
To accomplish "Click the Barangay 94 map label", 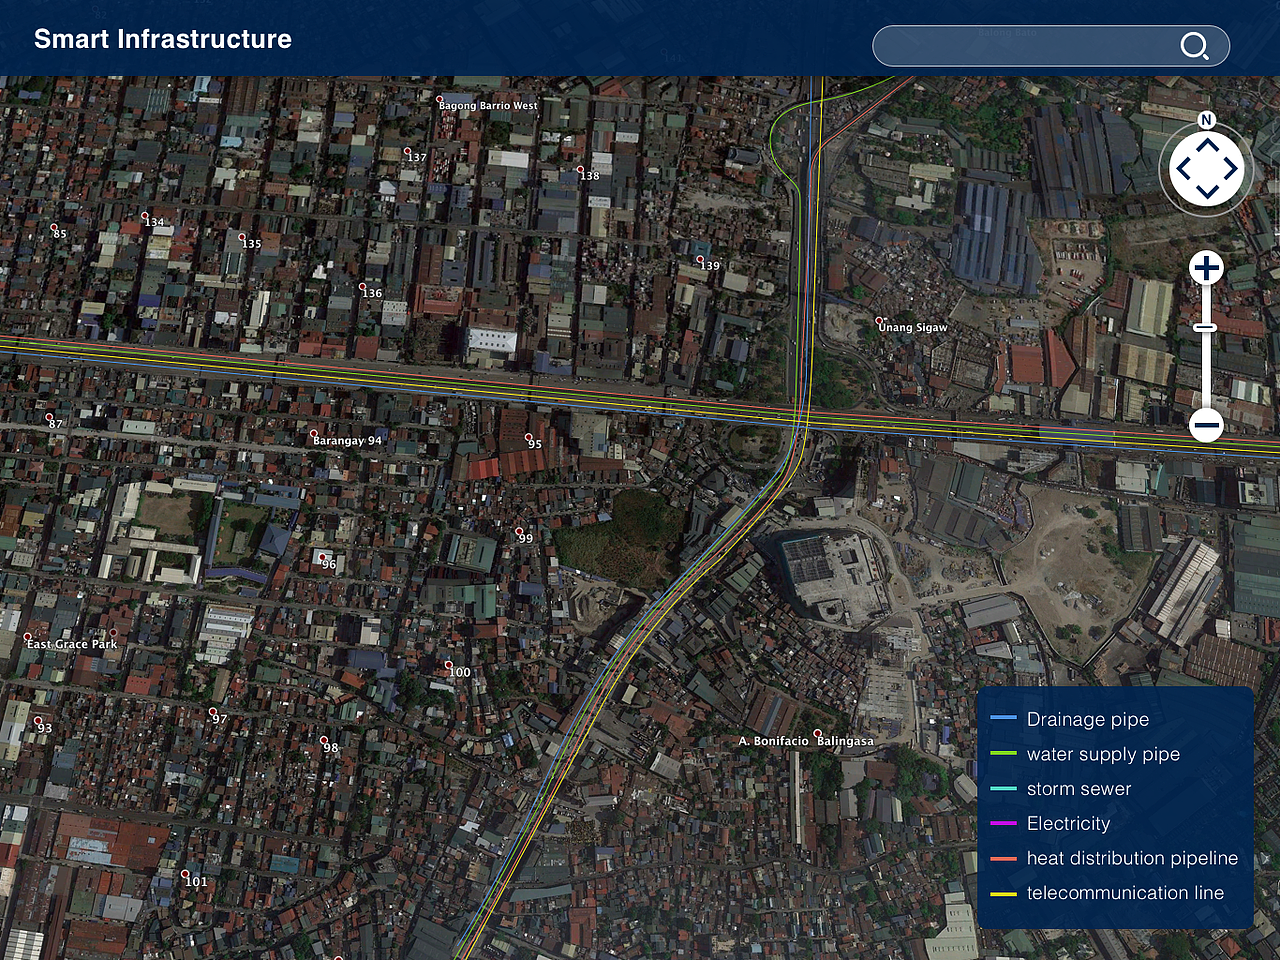I will tap(346, 439).
